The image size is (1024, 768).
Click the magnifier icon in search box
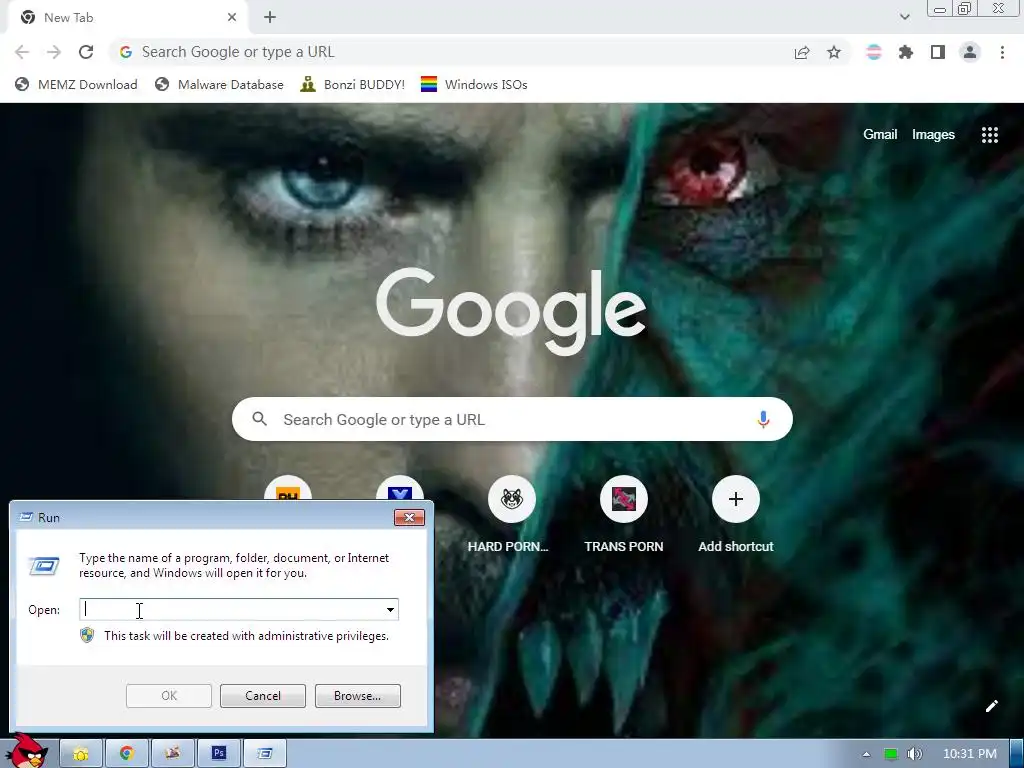[259, 419]
